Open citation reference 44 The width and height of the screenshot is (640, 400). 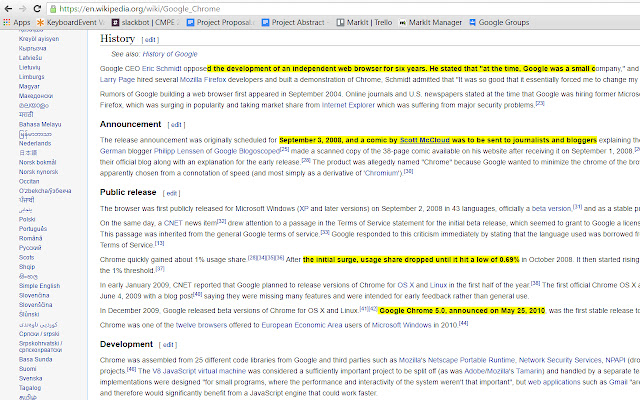(x=463, y=323)
